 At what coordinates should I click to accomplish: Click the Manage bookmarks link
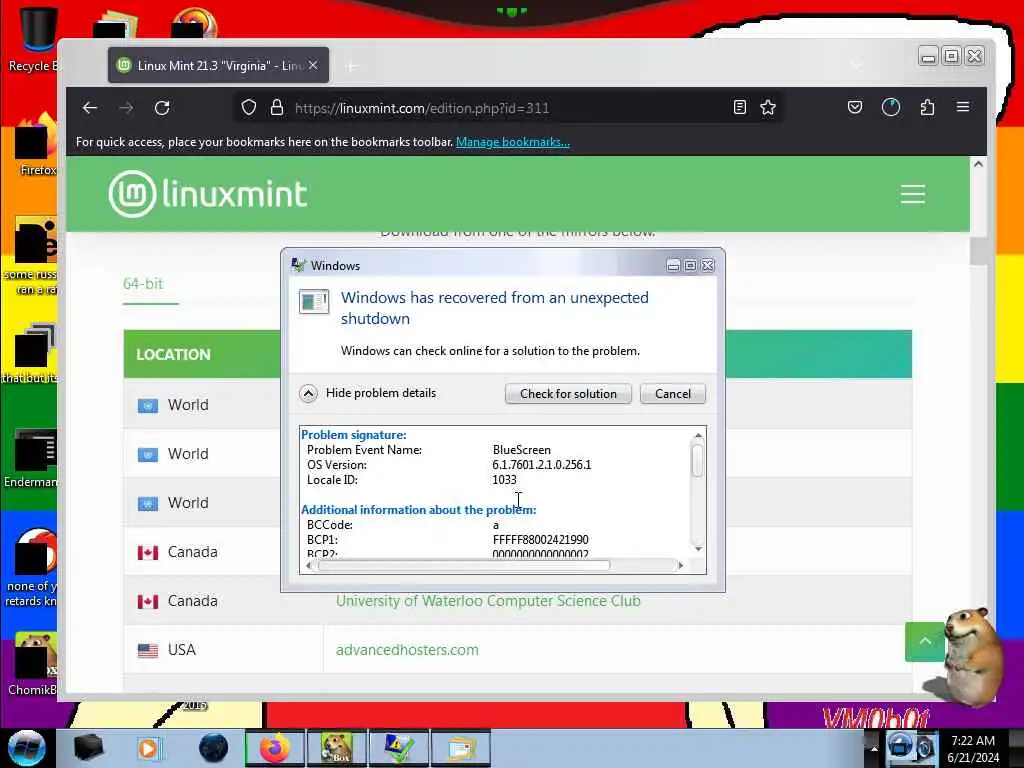tap(513, 142)
